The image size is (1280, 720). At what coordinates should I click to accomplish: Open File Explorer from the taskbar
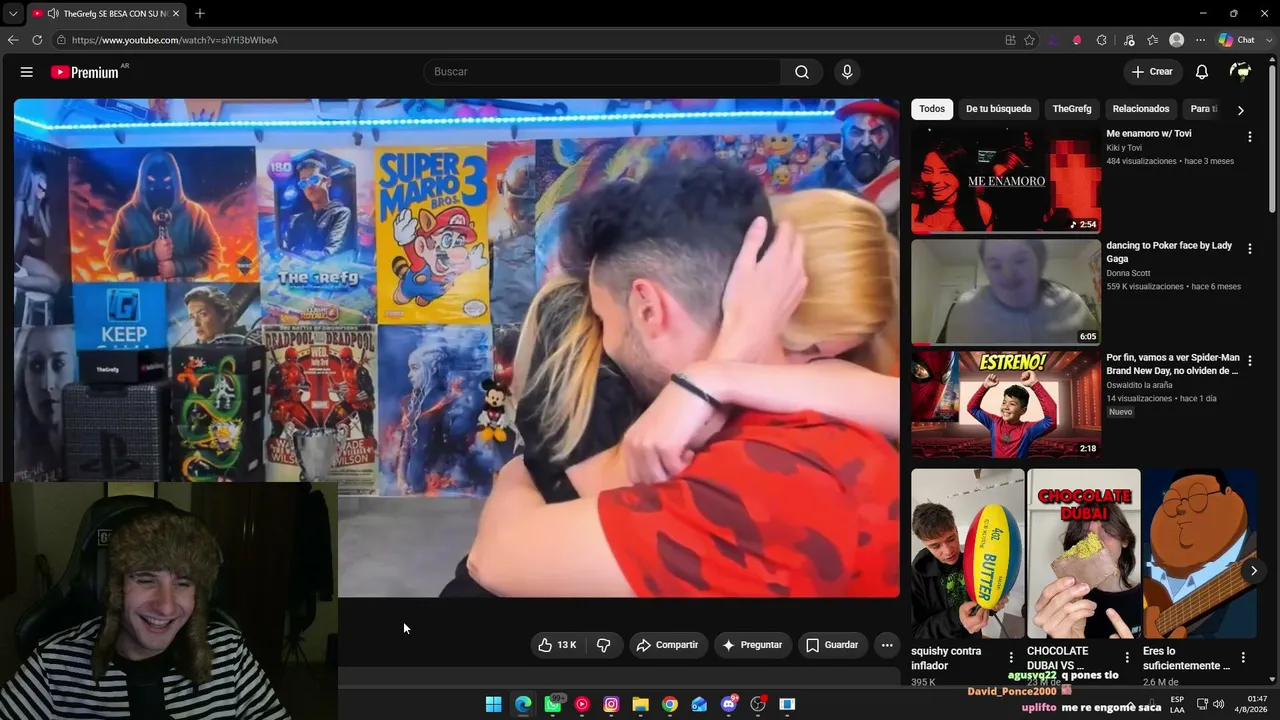(640, 704)
